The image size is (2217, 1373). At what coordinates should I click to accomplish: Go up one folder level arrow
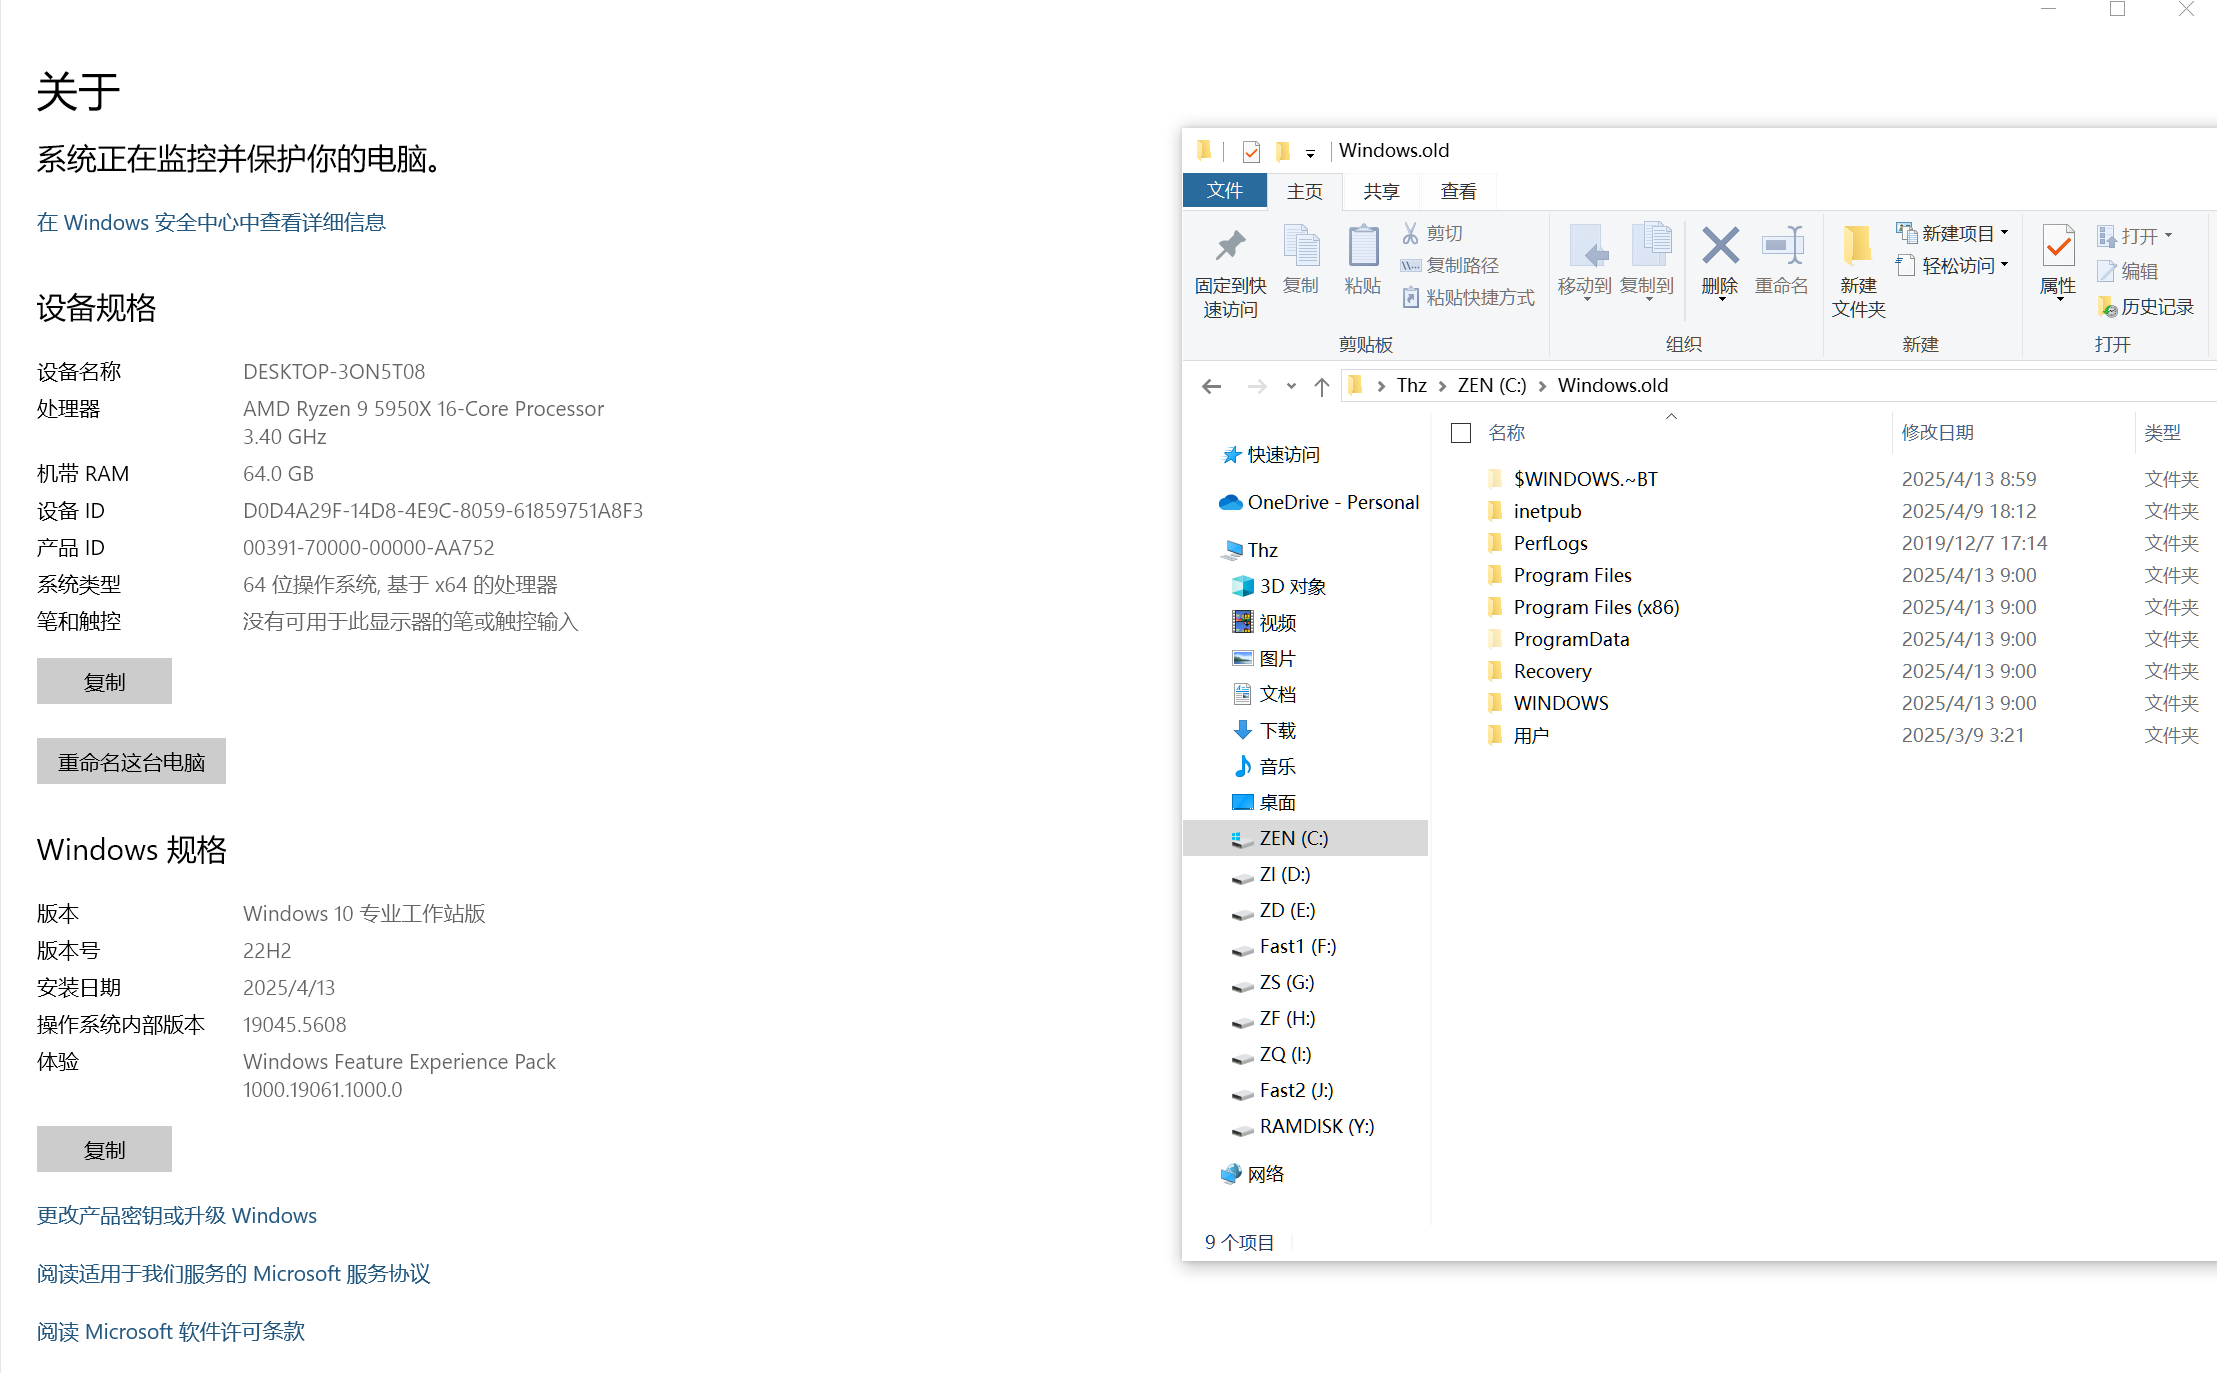coord(1322,386)
